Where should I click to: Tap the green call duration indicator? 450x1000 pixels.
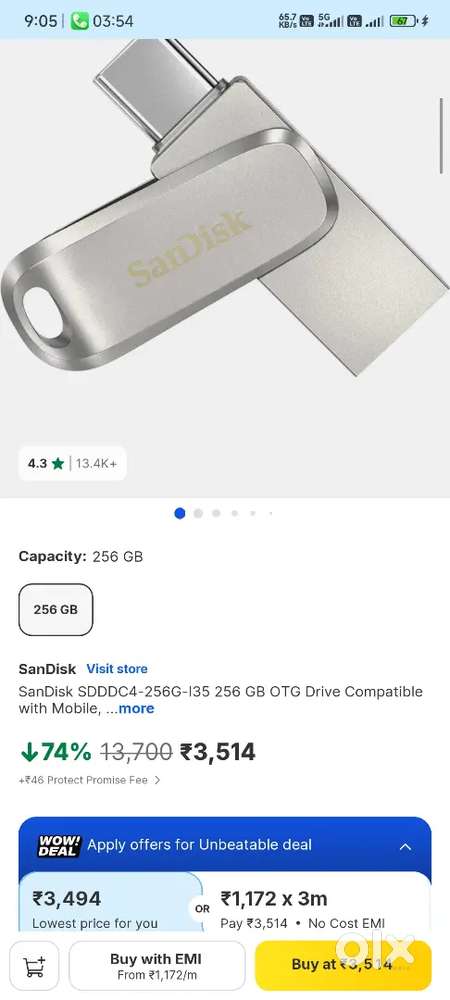(x=102, y=21)
